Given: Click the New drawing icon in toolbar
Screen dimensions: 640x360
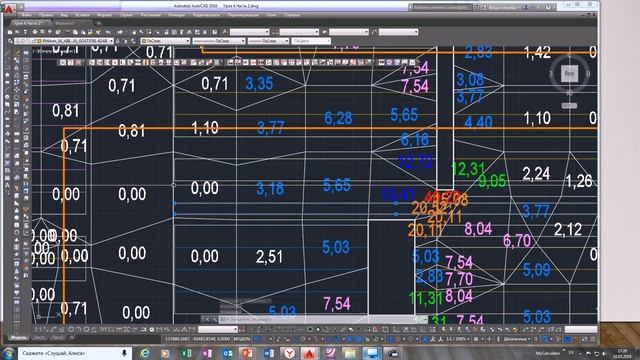Looking at the screenshot, I should click(10, 32).
